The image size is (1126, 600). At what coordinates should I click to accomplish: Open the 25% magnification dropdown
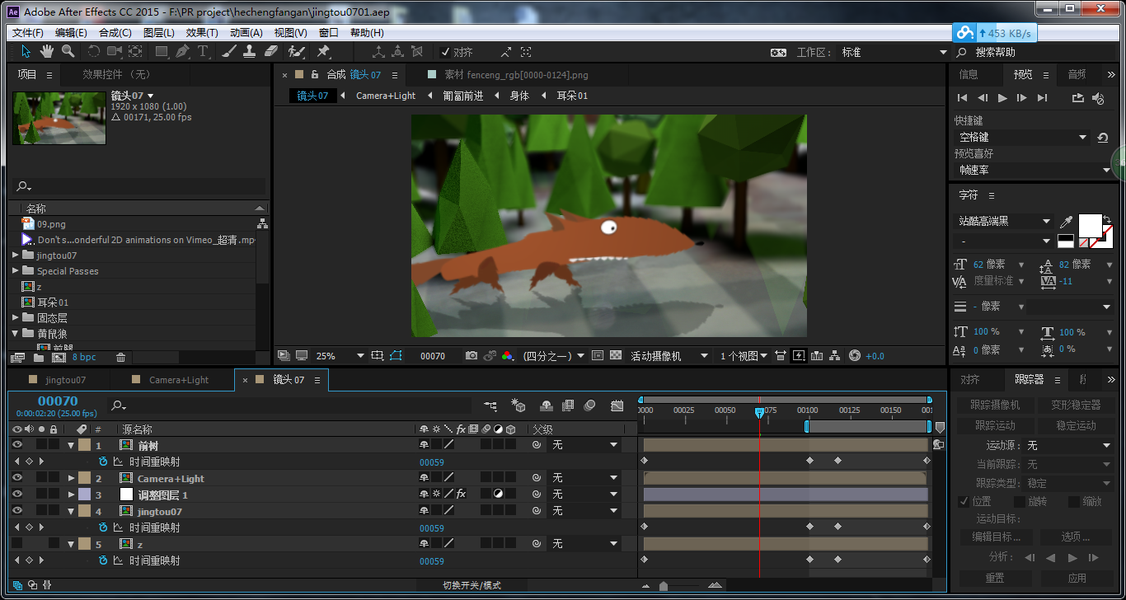[340, 355]
